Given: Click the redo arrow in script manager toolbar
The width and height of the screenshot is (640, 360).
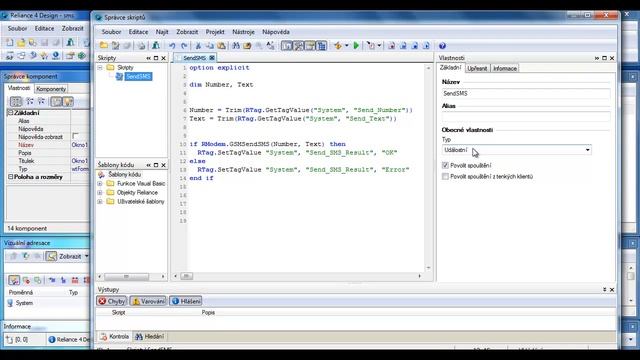Looking at the screenshot, I should tap(184, 46).
